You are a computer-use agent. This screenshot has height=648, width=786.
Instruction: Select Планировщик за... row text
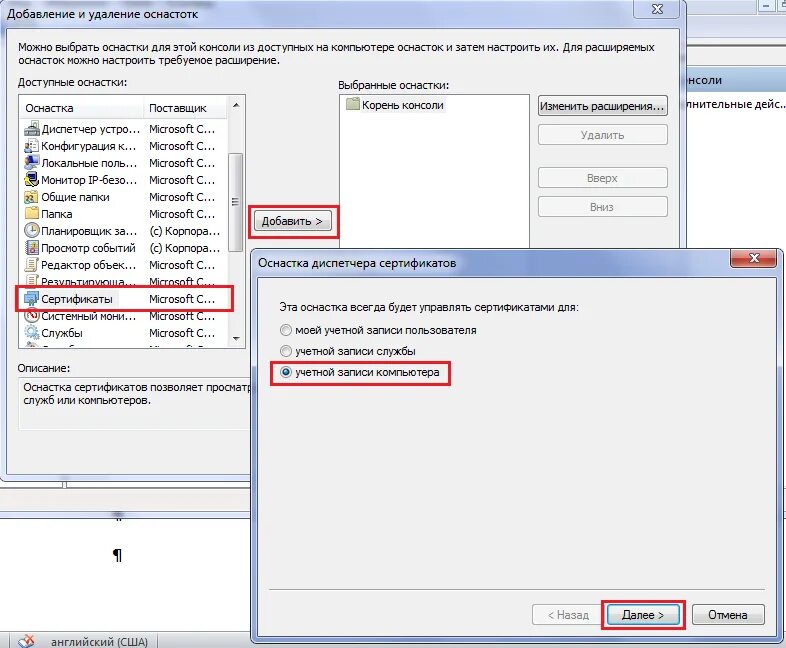pyautogui.click(x=89, y=231)
